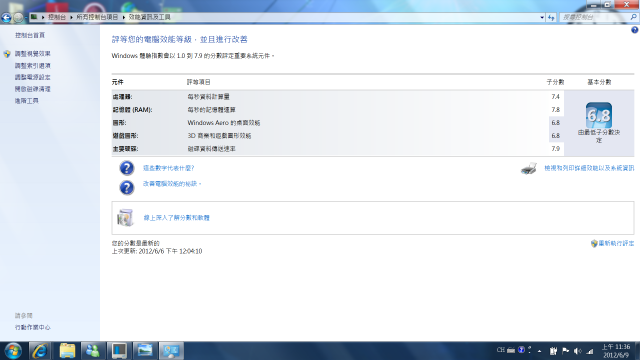Click 效能資訊及工具 breadcrumb segment
Image resolution: width=640 pixels, height=360 pixels.
[149, 17]
